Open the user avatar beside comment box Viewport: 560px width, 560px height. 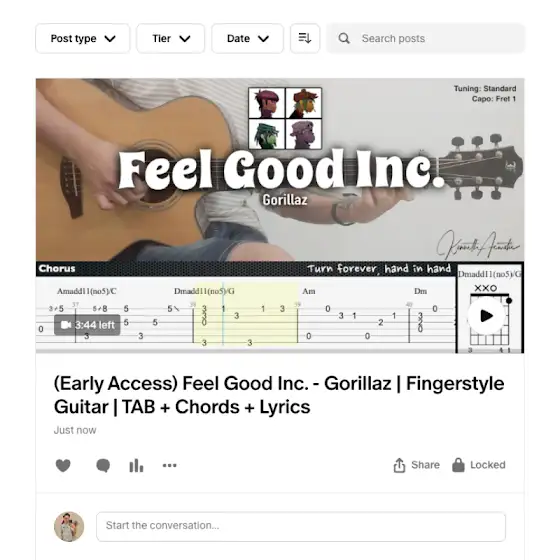[x=69, y=526]
